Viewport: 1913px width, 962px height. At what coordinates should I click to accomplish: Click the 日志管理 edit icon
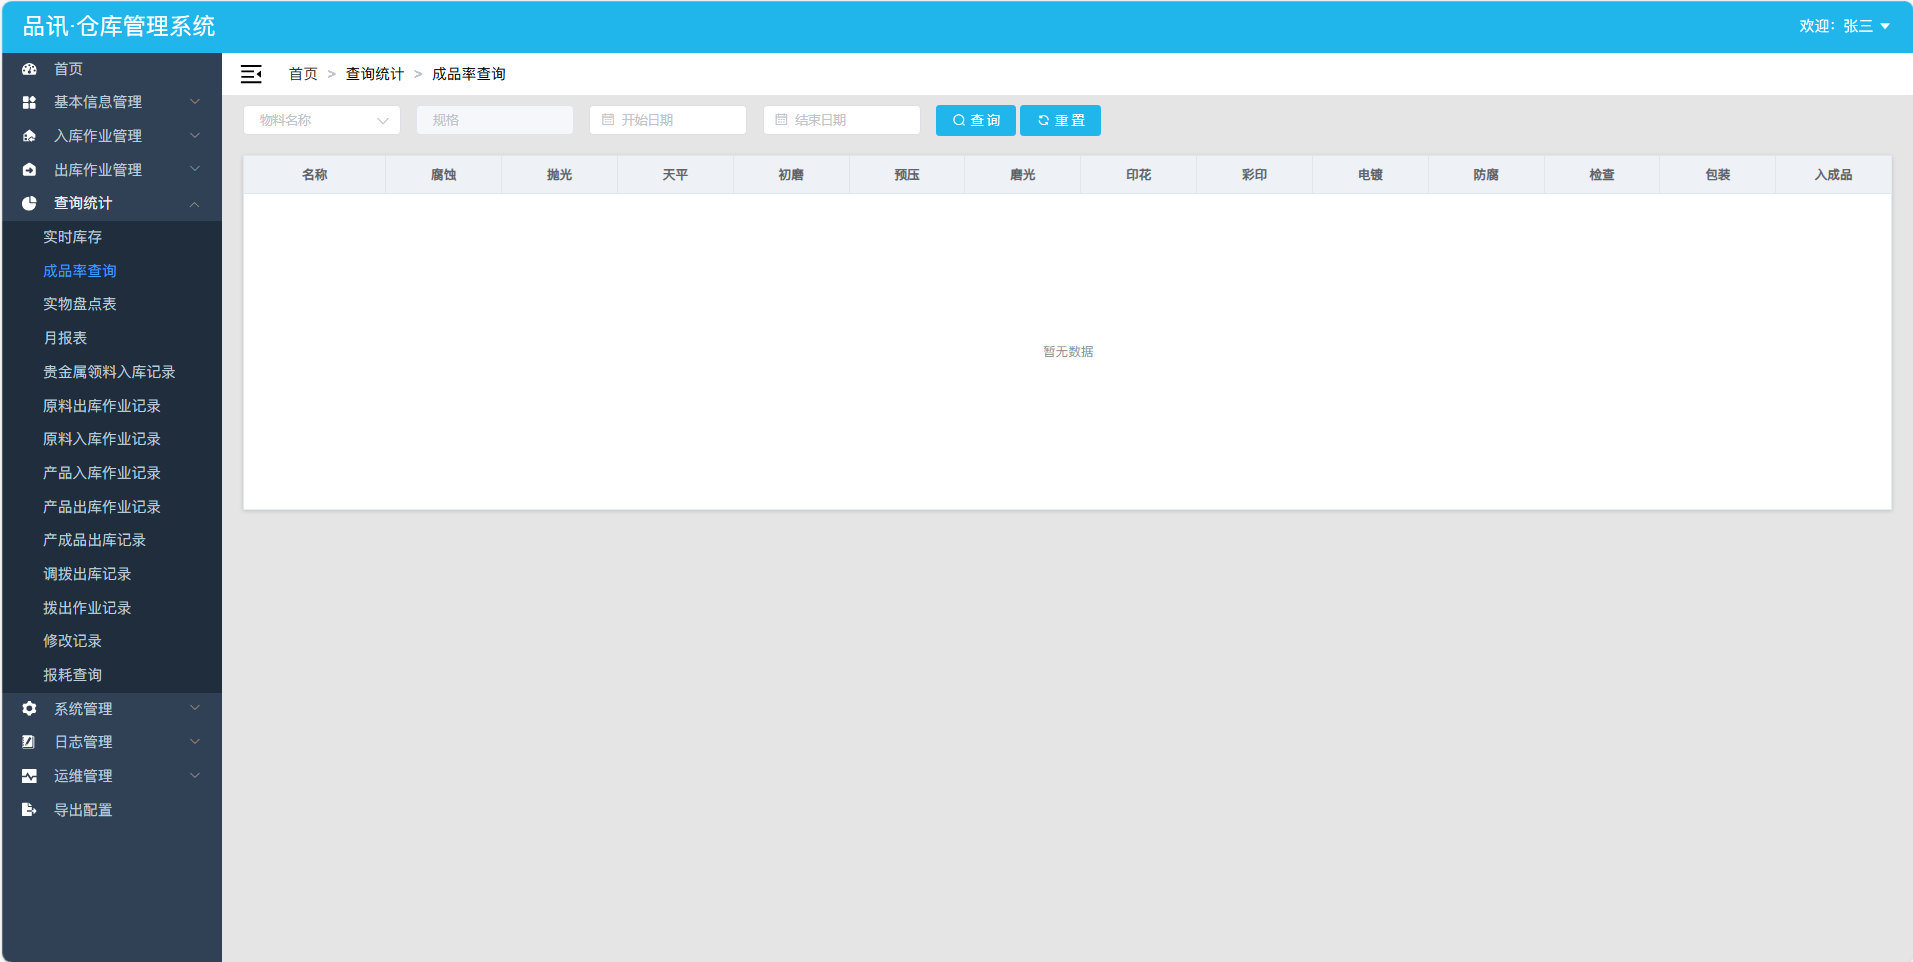tap(29, 742)
